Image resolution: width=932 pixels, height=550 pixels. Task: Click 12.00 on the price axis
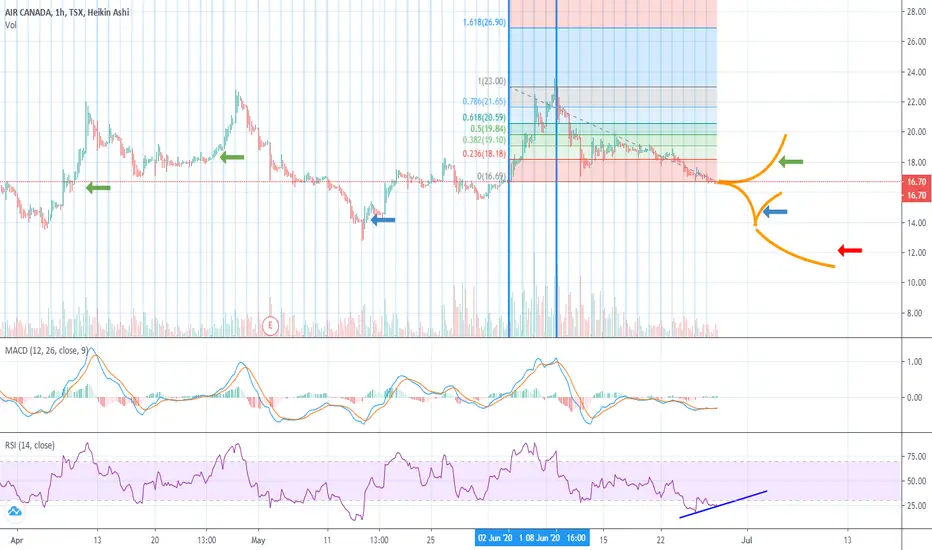(x=916, y=253)
